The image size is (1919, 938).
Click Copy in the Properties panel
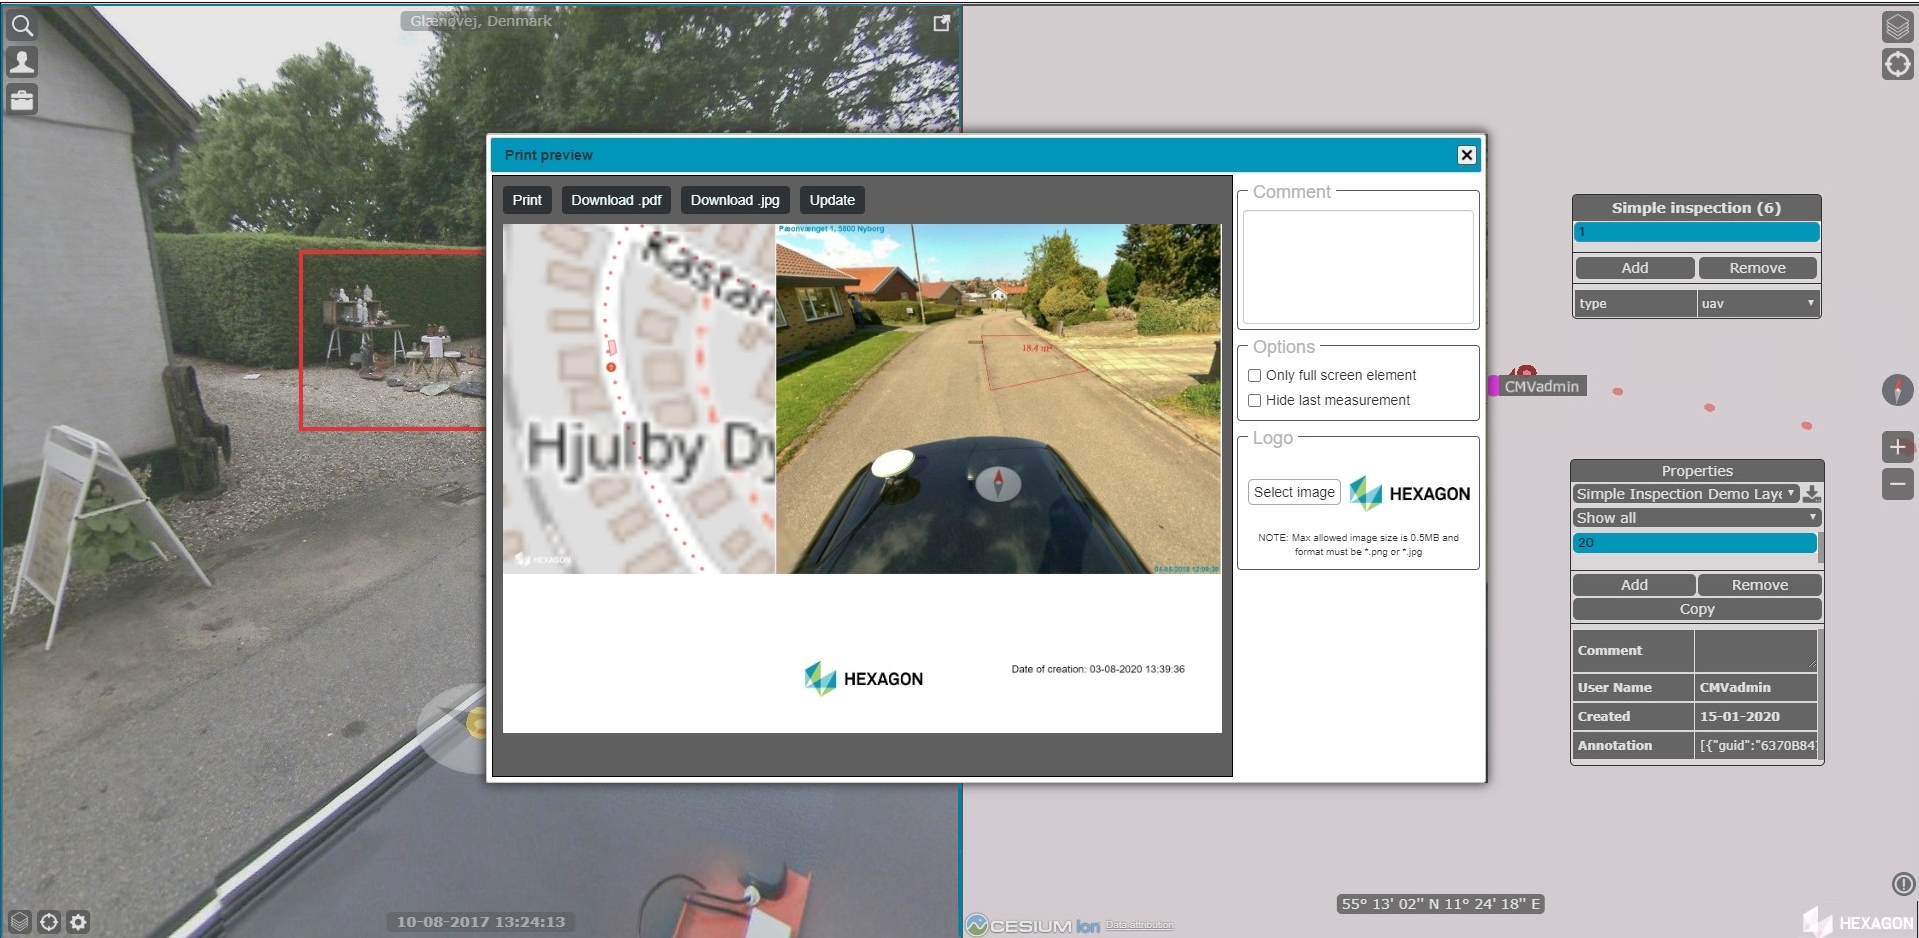(1696, 609)
